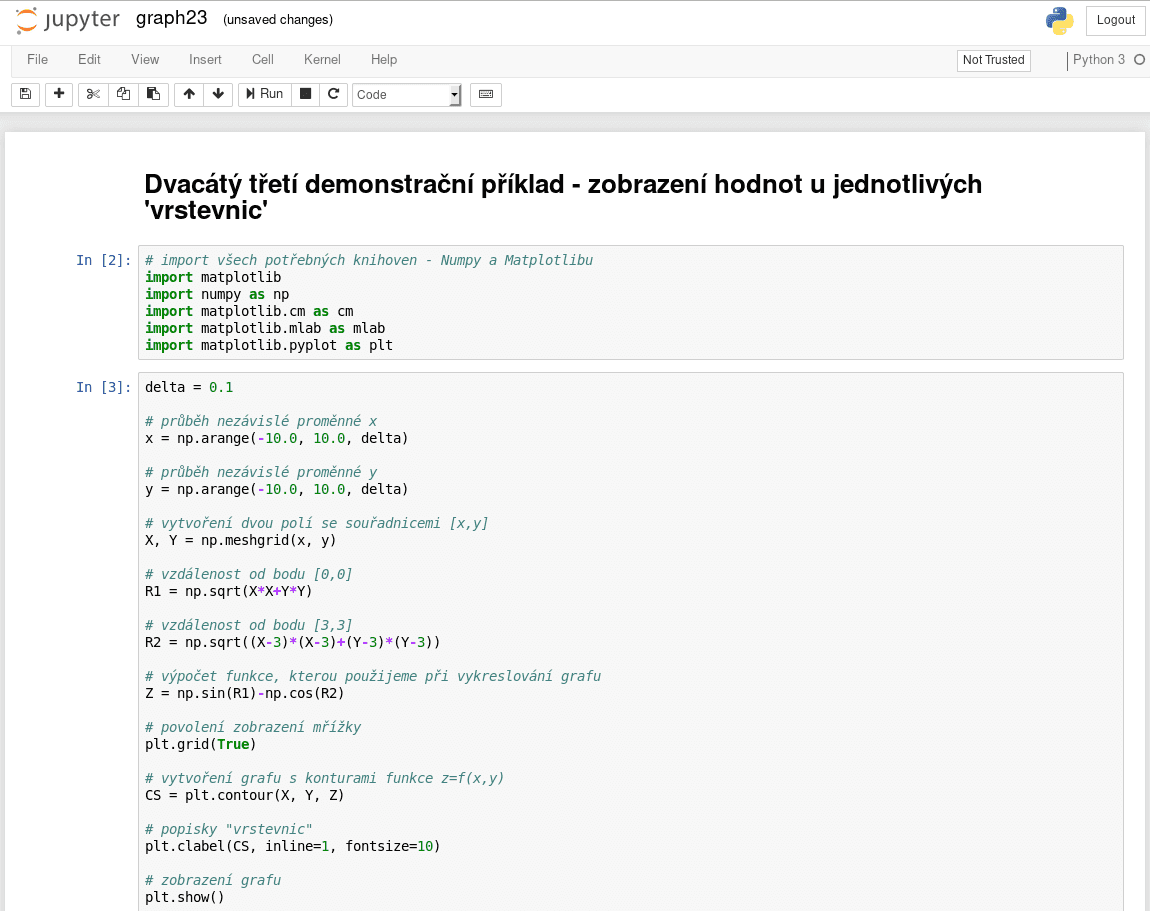Screen dimensions: 1150x911
Task: Click the line 'import matplotlib.cm as cm'
Action: [x=249, y=311]
